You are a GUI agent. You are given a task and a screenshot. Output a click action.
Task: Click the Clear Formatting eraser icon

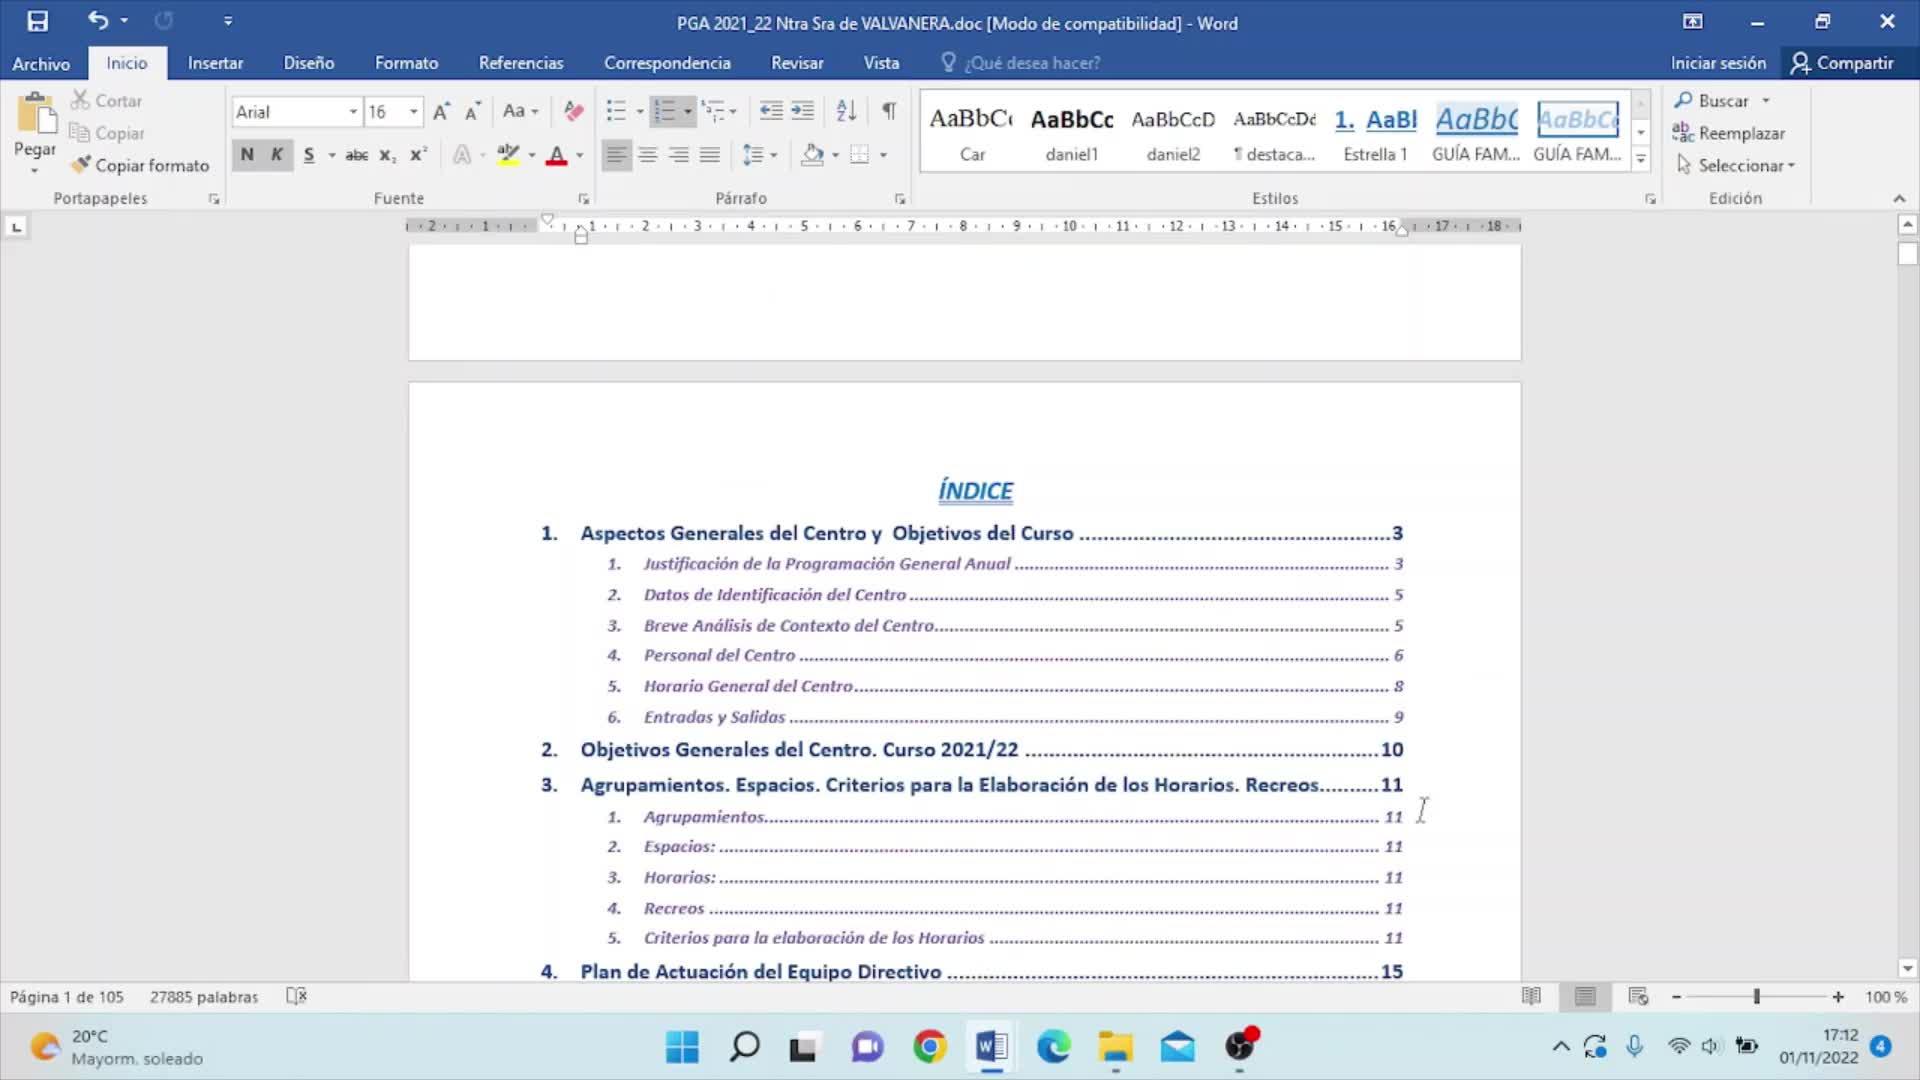(573, 111)
